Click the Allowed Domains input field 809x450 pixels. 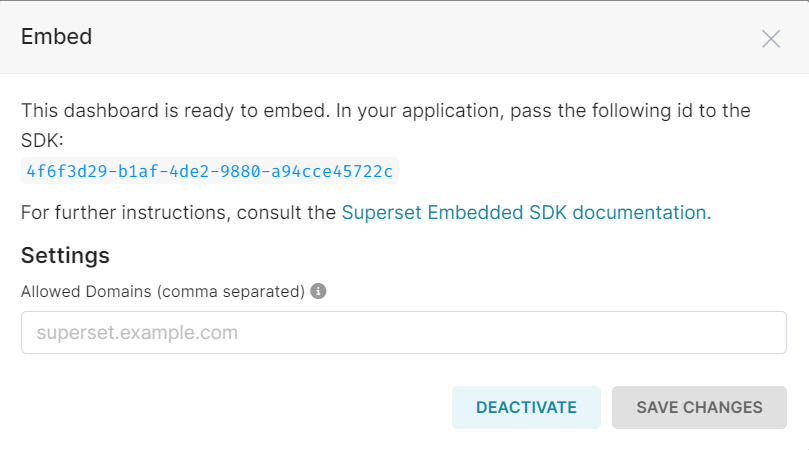click(403, 332)
